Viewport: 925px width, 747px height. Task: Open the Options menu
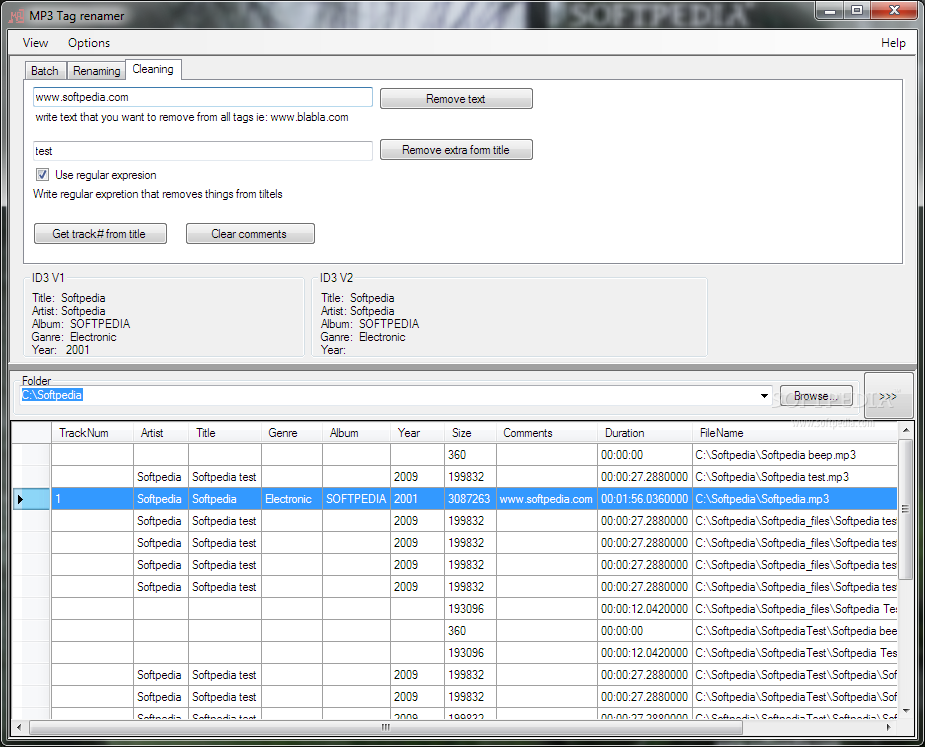coord(89,43)
